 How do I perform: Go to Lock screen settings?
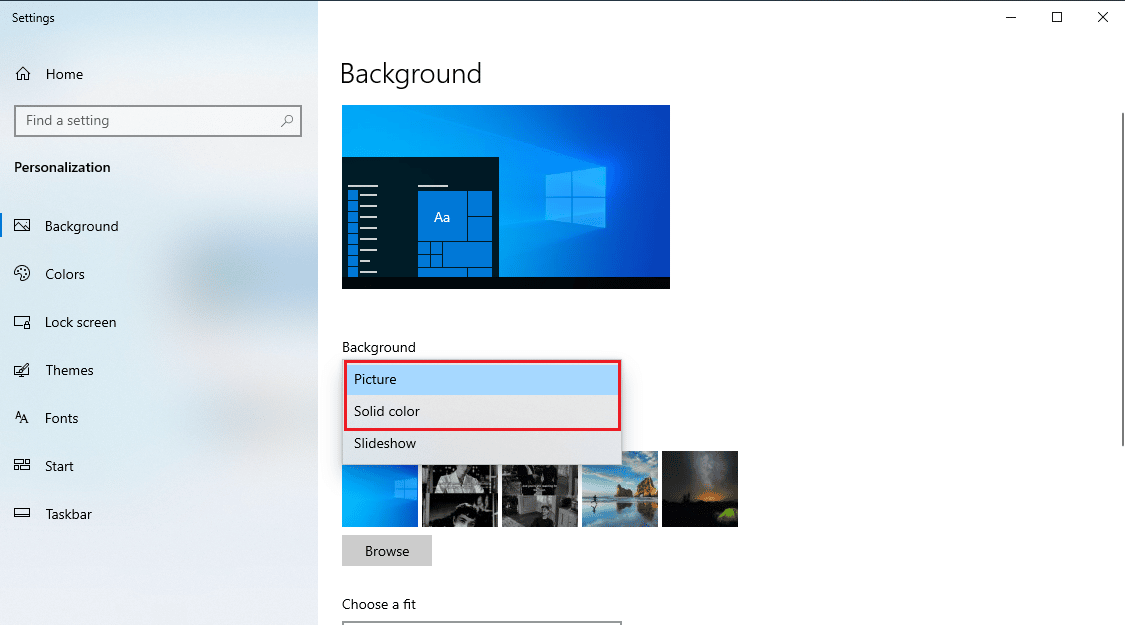[x=159, y=322]
